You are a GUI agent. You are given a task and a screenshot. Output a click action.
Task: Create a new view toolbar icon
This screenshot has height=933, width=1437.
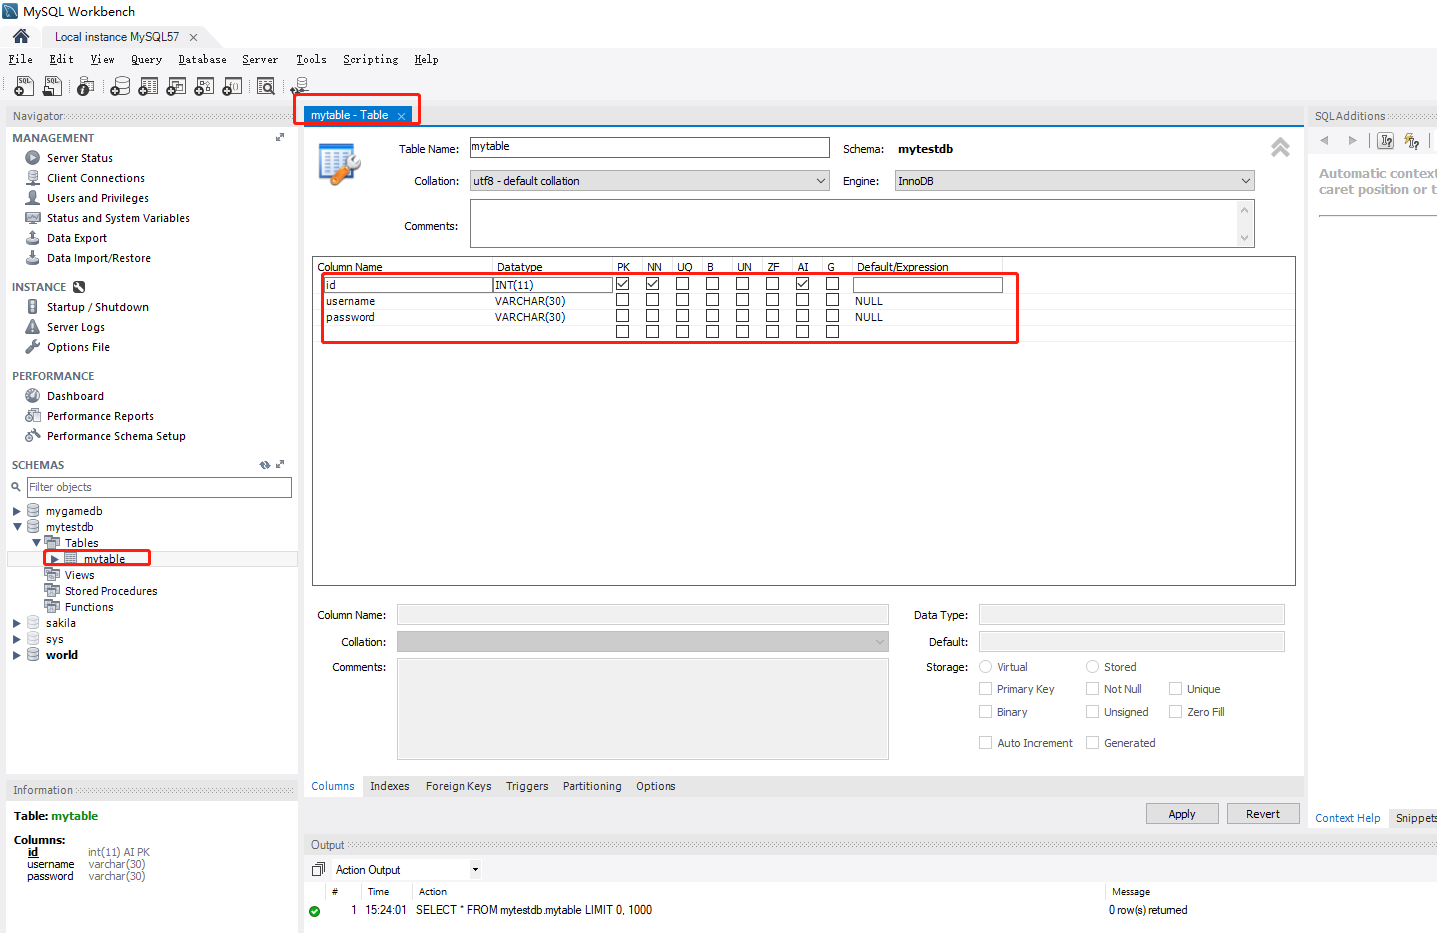[176, 87]
